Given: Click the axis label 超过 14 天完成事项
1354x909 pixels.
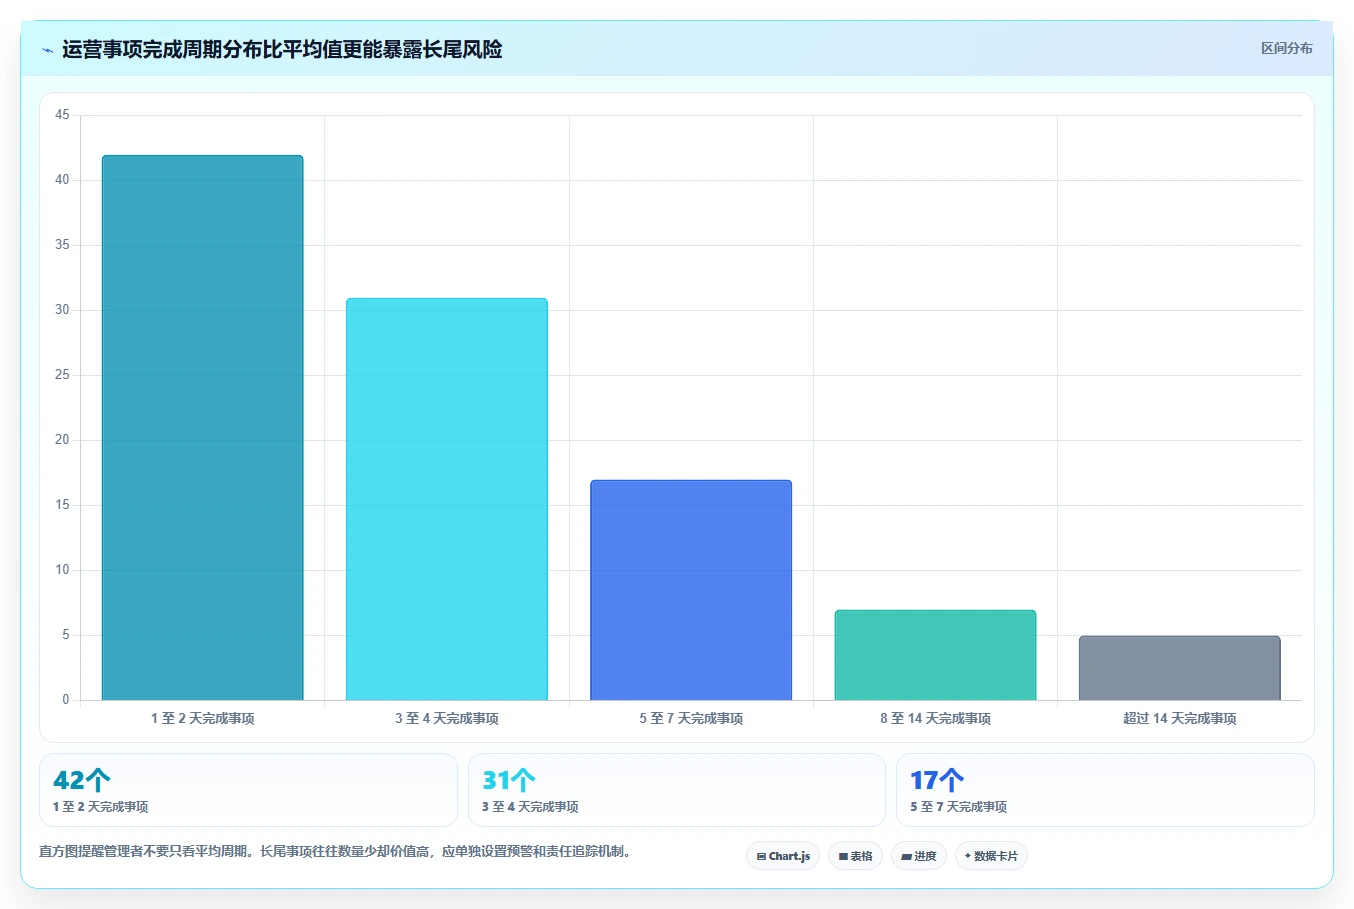Looking at the screenshot, I should tap(1180, 718).
